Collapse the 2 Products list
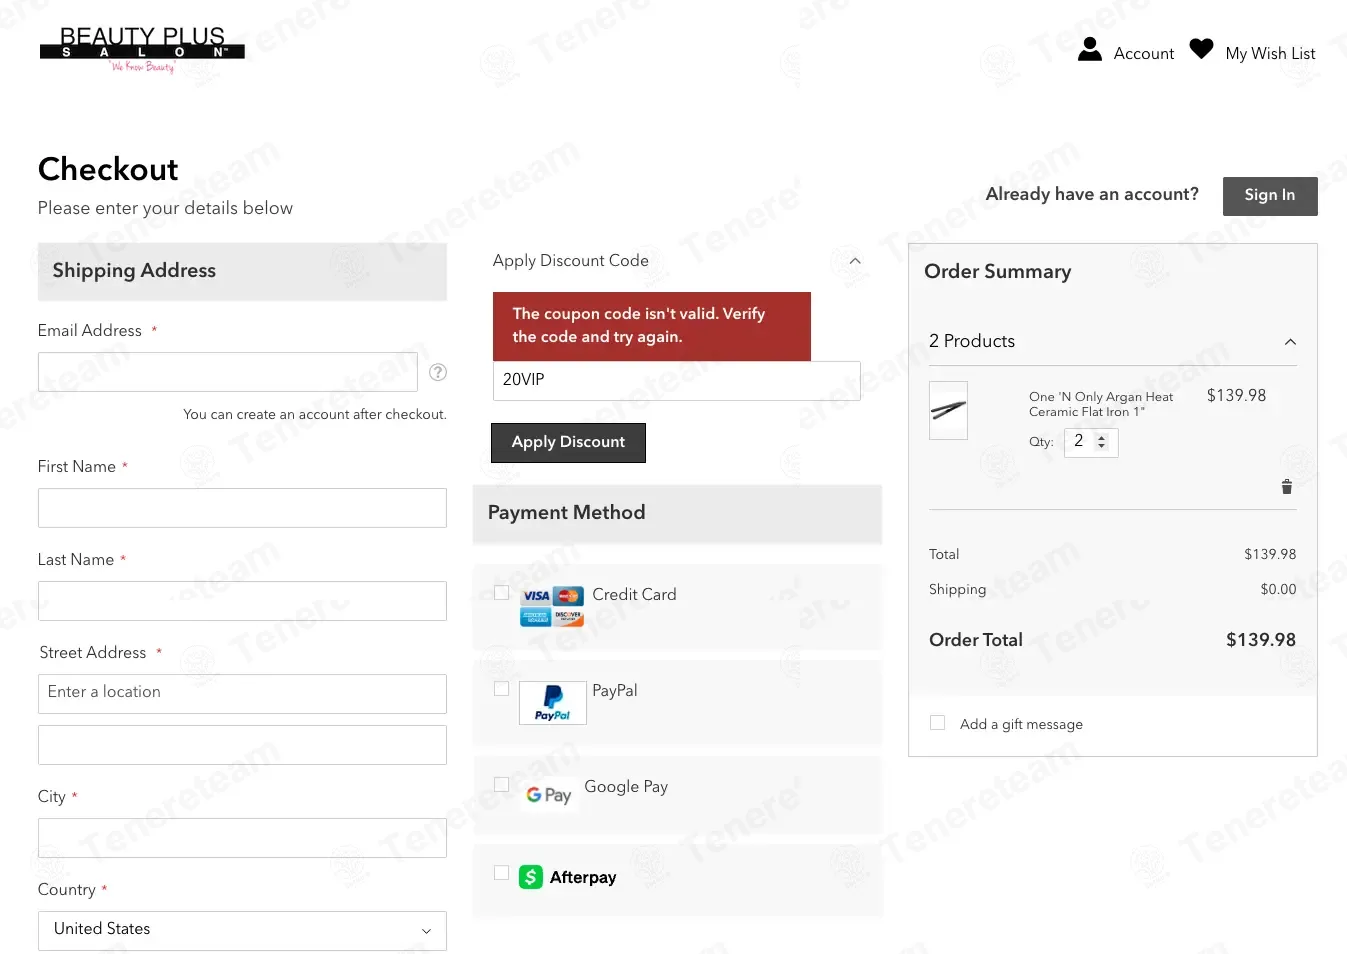 1290,342
